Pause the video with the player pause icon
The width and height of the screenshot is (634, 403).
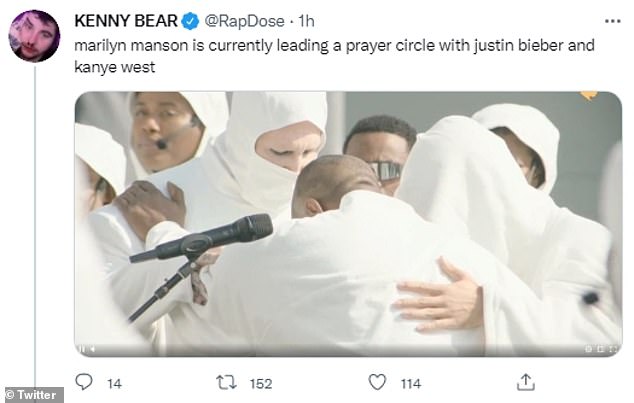coord(82,350)
